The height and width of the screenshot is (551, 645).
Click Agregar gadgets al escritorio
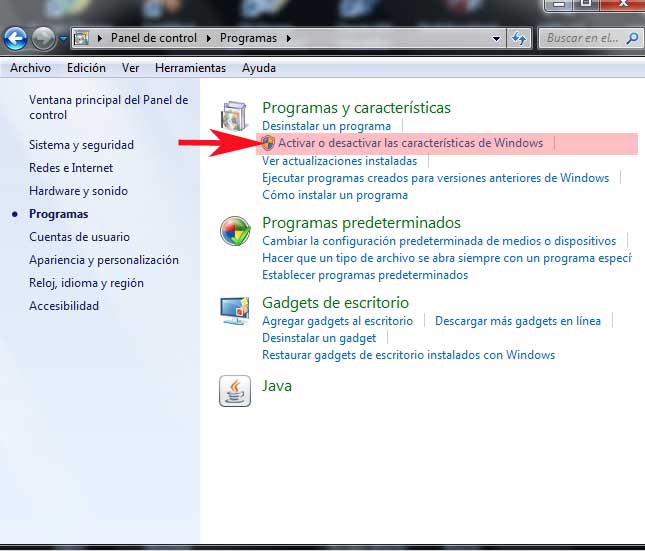tap(337, 321)
